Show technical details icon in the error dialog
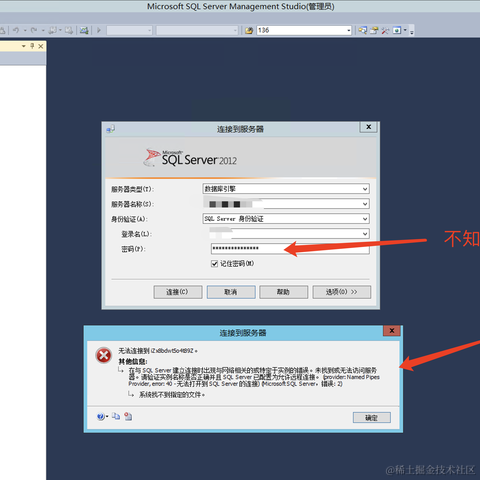Screen dimensions: 480x480 tap(128, 416)
